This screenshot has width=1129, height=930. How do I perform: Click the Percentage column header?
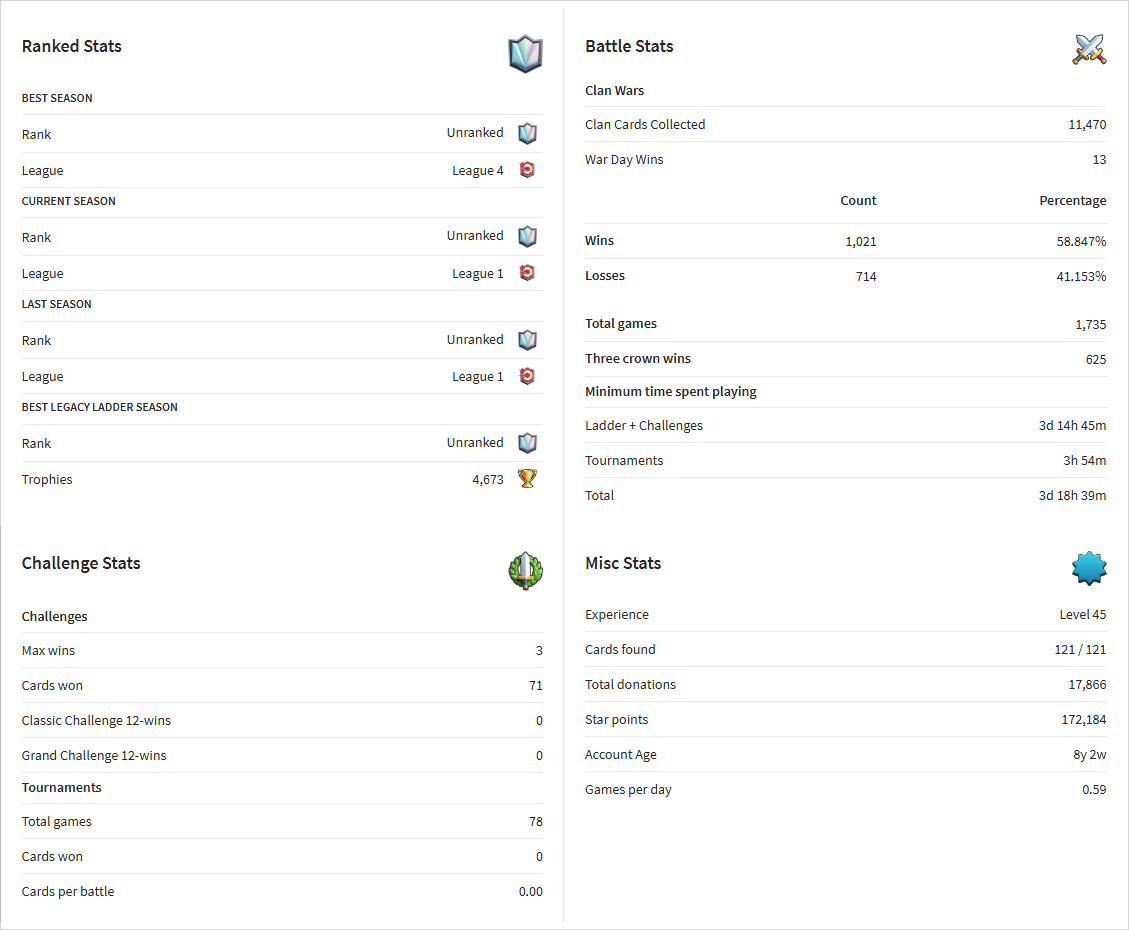click(x=1072, y=201)
